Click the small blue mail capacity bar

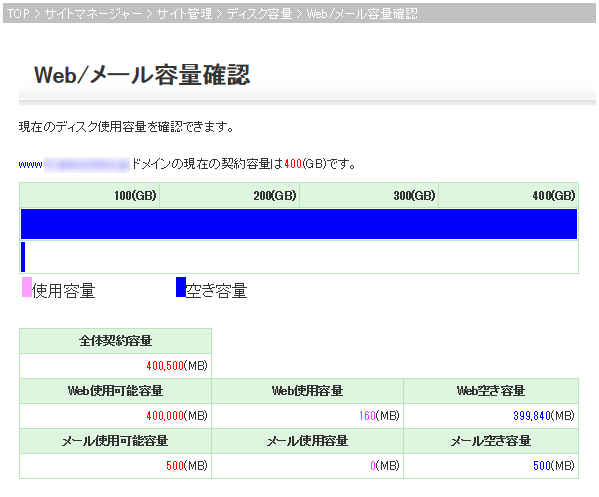coord(23,257)
